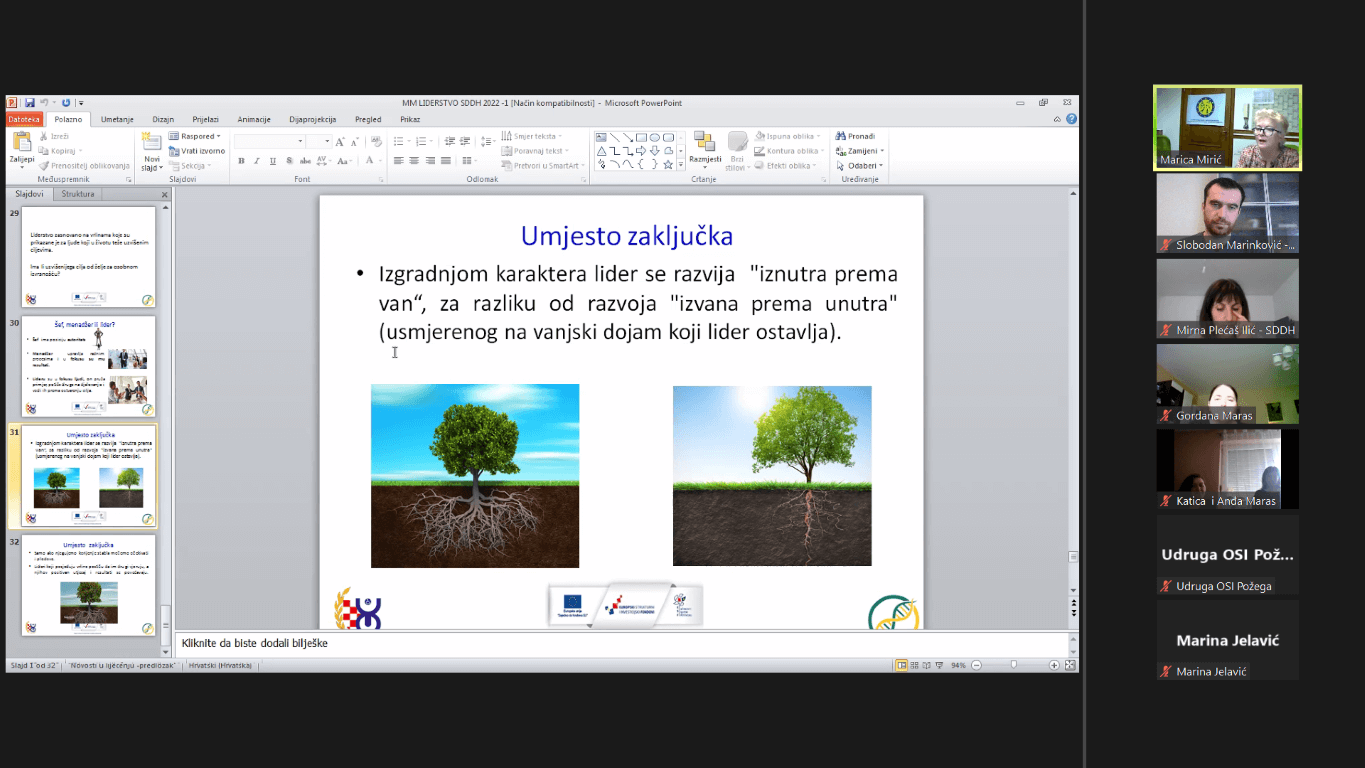Open the Umetanje ribbon tab

(x=117, y=119)
